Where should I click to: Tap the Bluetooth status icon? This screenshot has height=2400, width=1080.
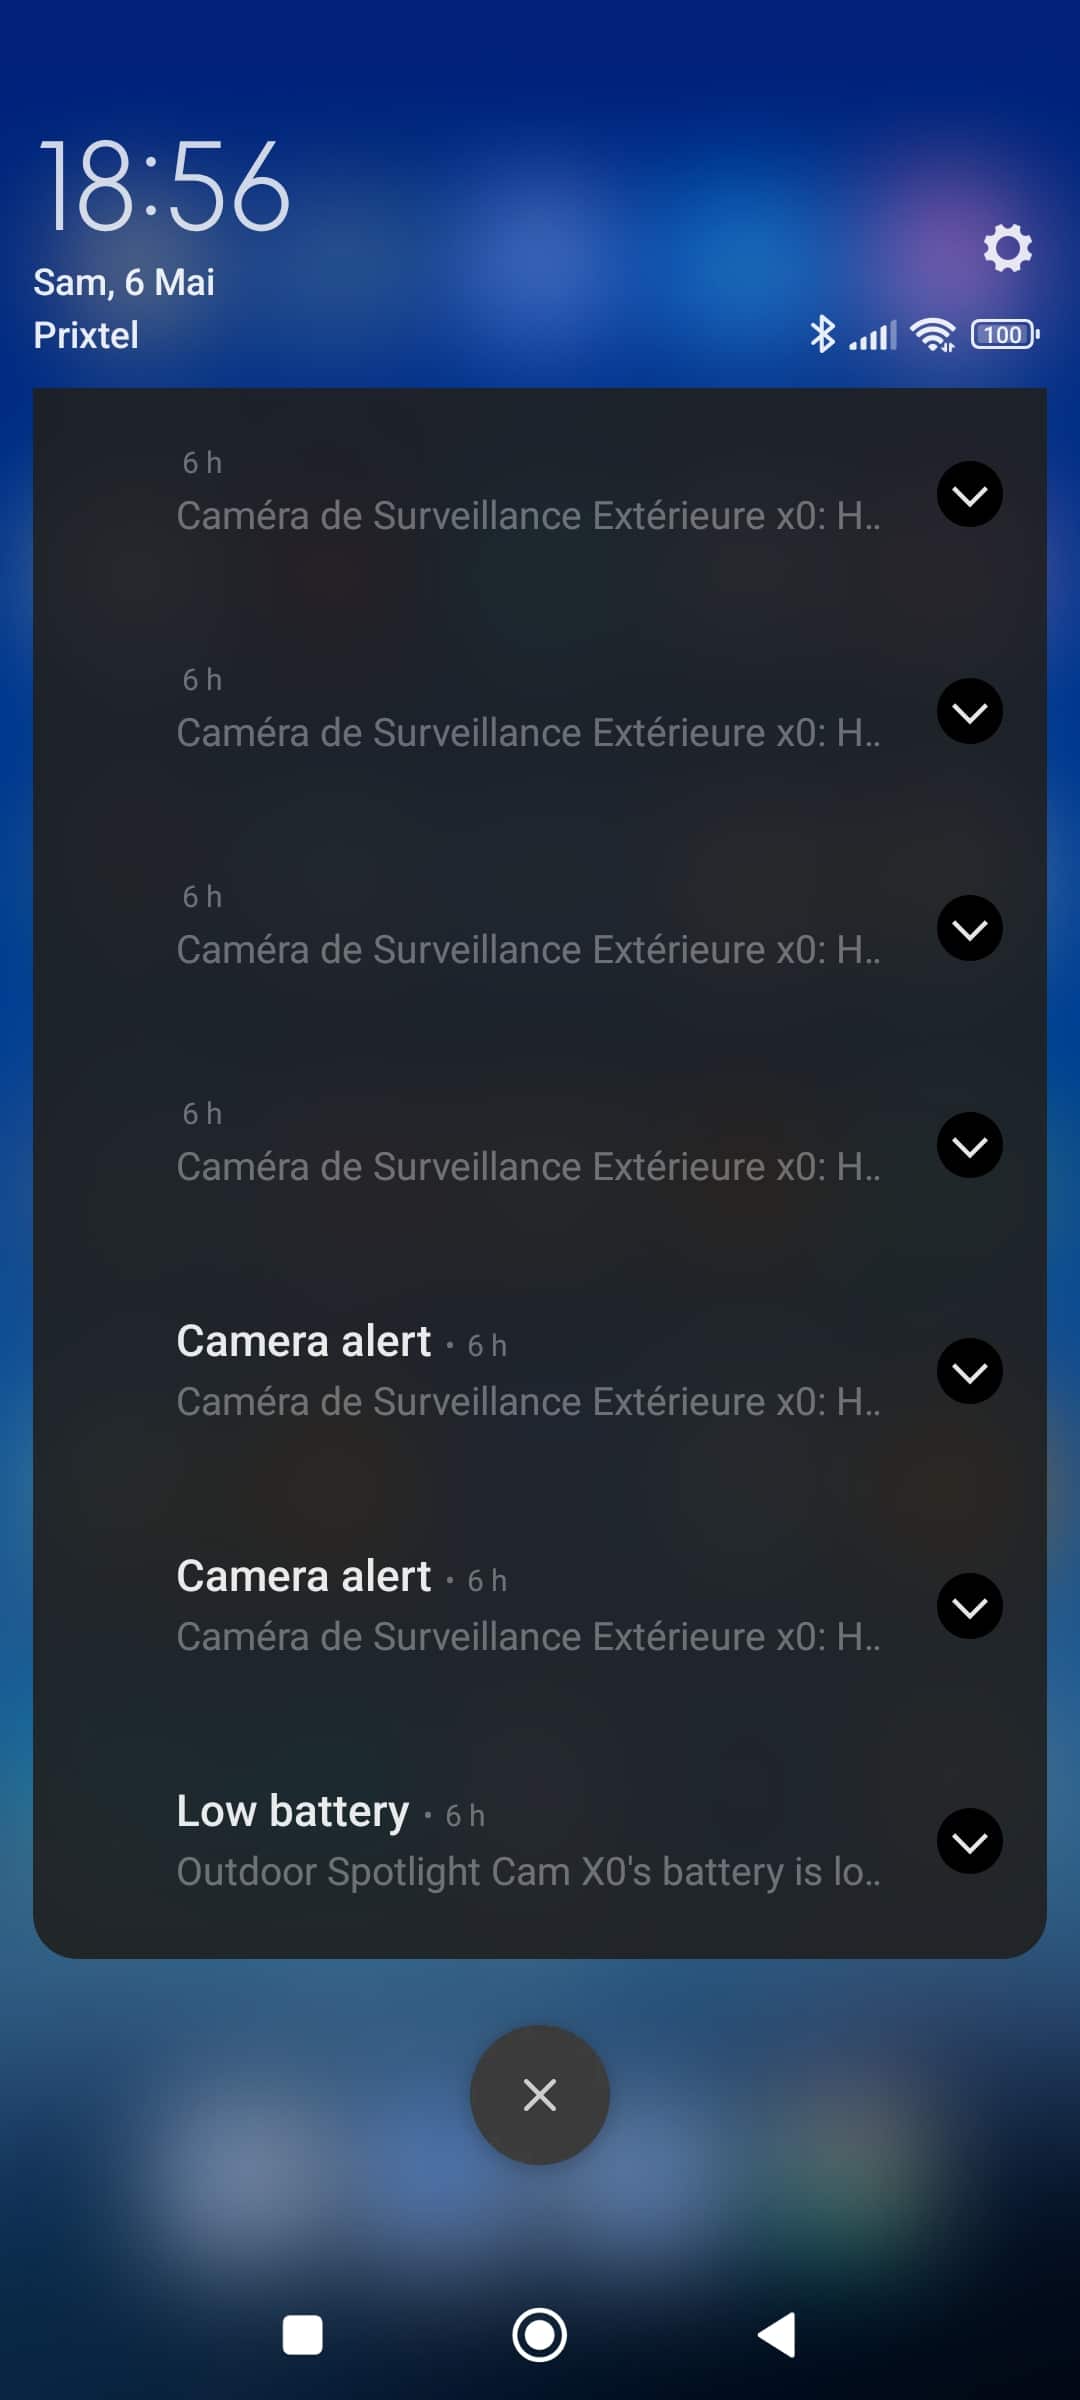coord(822,334)
